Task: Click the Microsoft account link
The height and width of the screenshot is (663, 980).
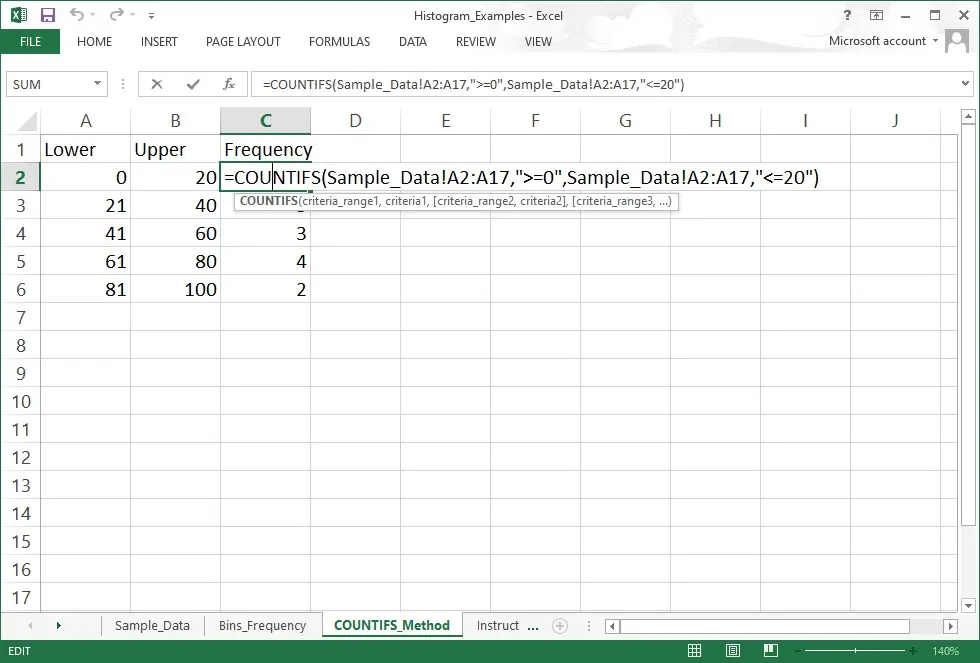Action: click(877, 41)
